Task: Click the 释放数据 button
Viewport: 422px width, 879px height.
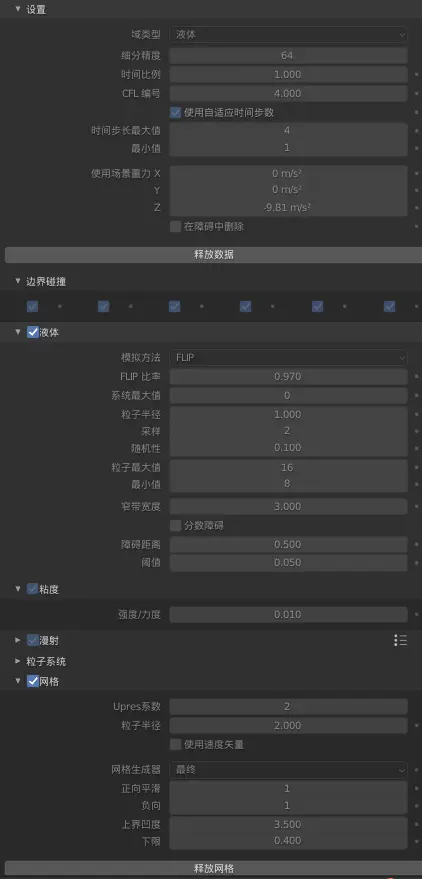Action: point(214,255)
